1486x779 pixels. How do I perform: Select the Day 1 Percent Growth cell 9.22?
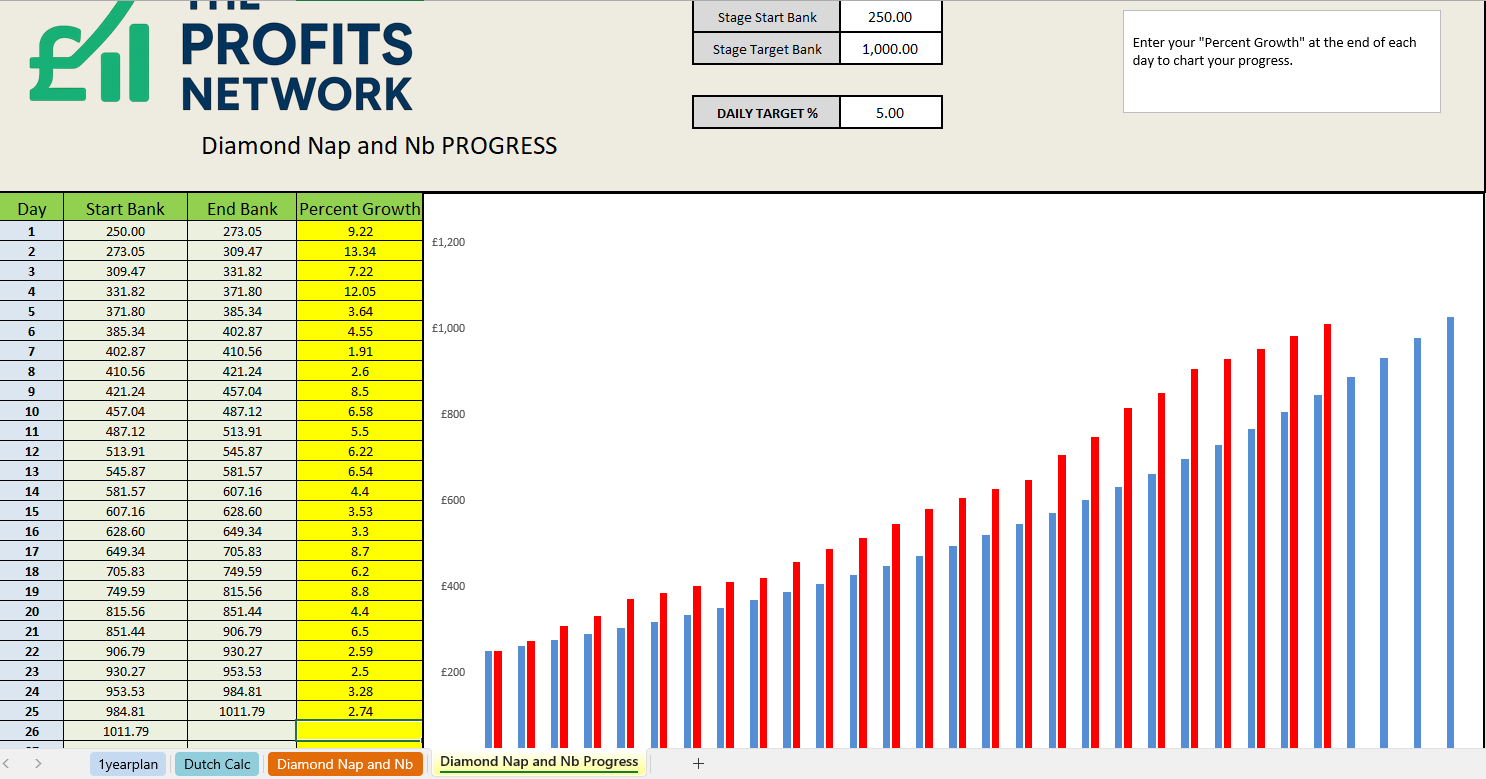coord(360,231)
